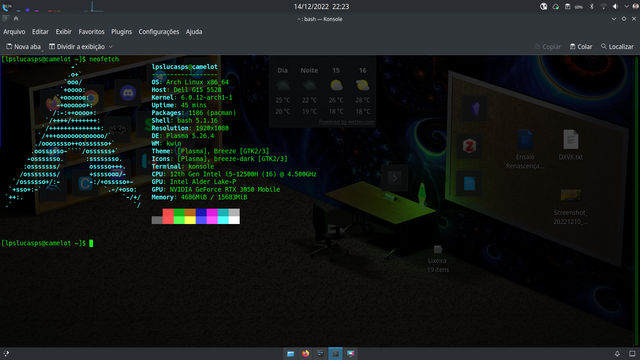Open the Exibir menu

(x=63, y=32)
